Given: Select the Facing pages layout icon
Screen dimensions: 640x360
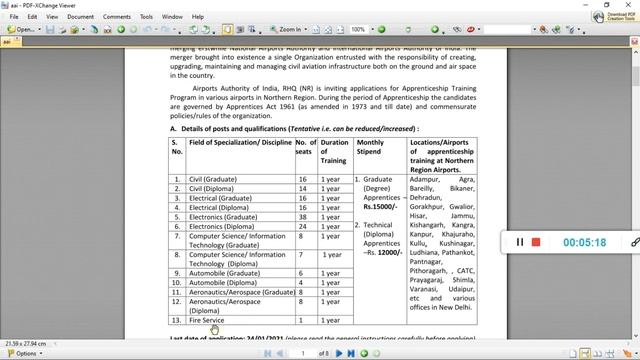Looking at the screenshot, I should pyautogui.click(x=598, y=353).
